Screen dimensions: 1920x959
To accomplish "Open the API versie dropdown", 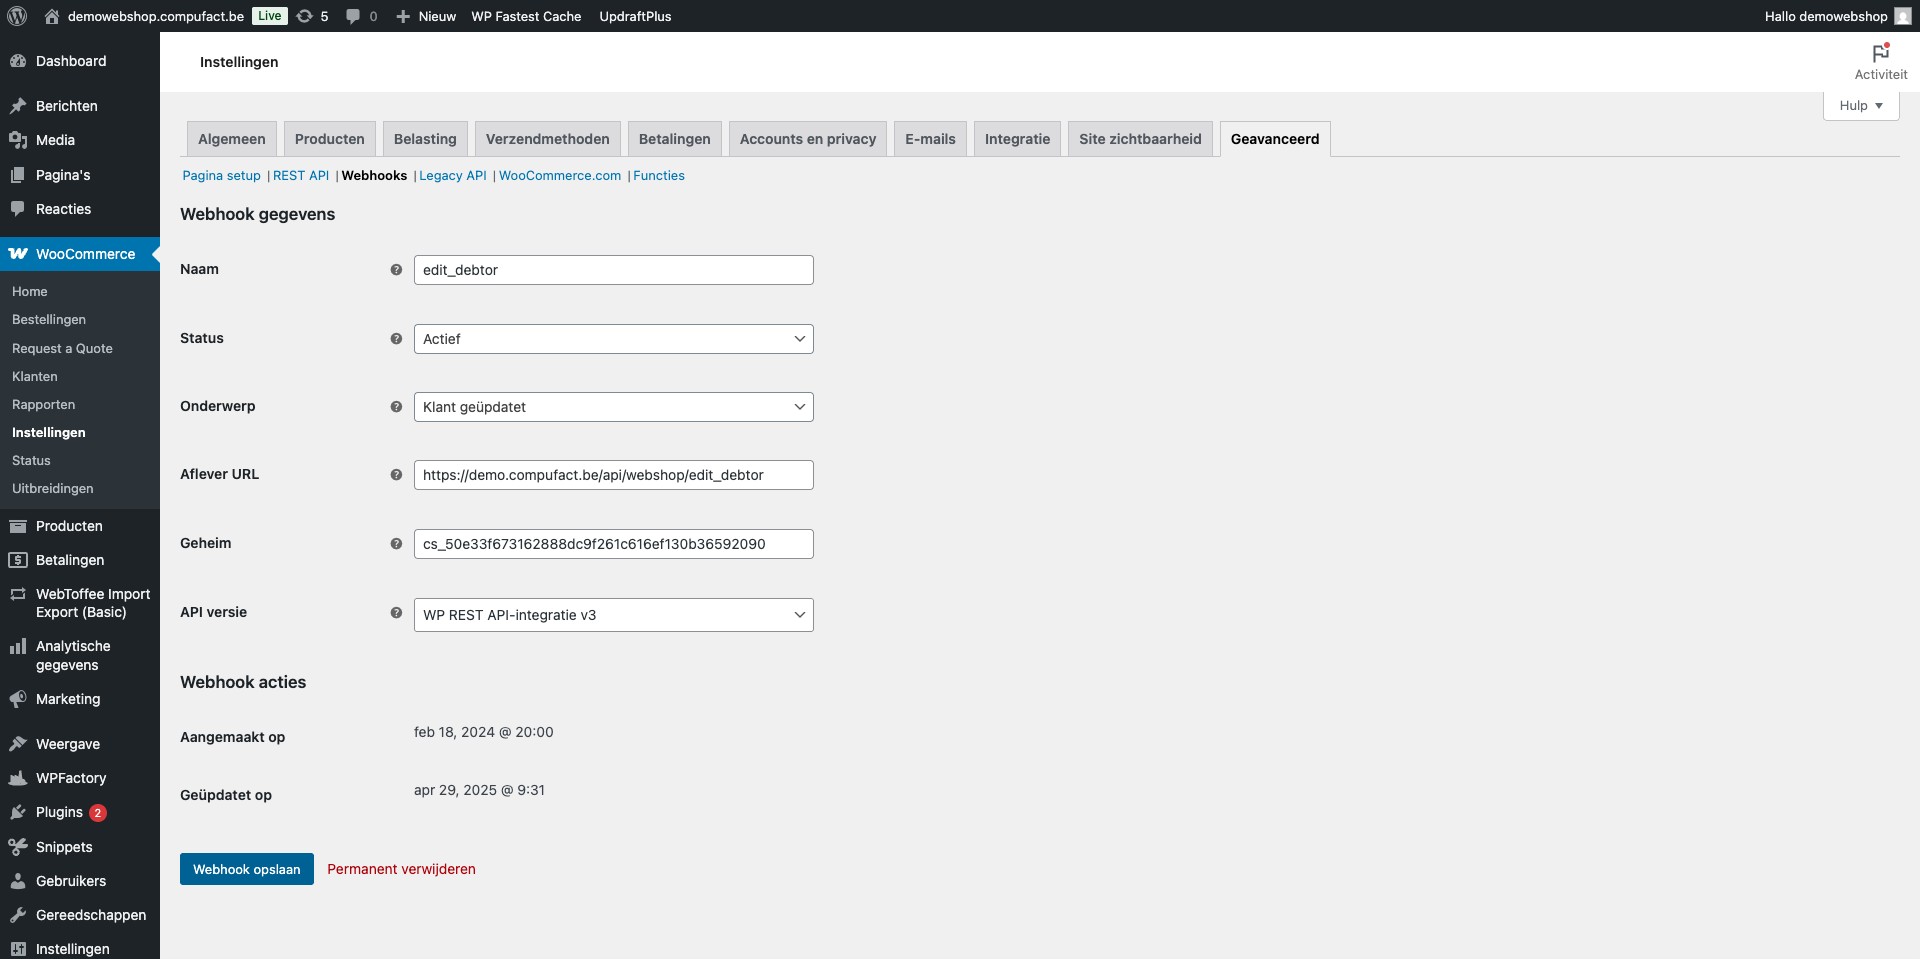I will [x=613, y=615].
